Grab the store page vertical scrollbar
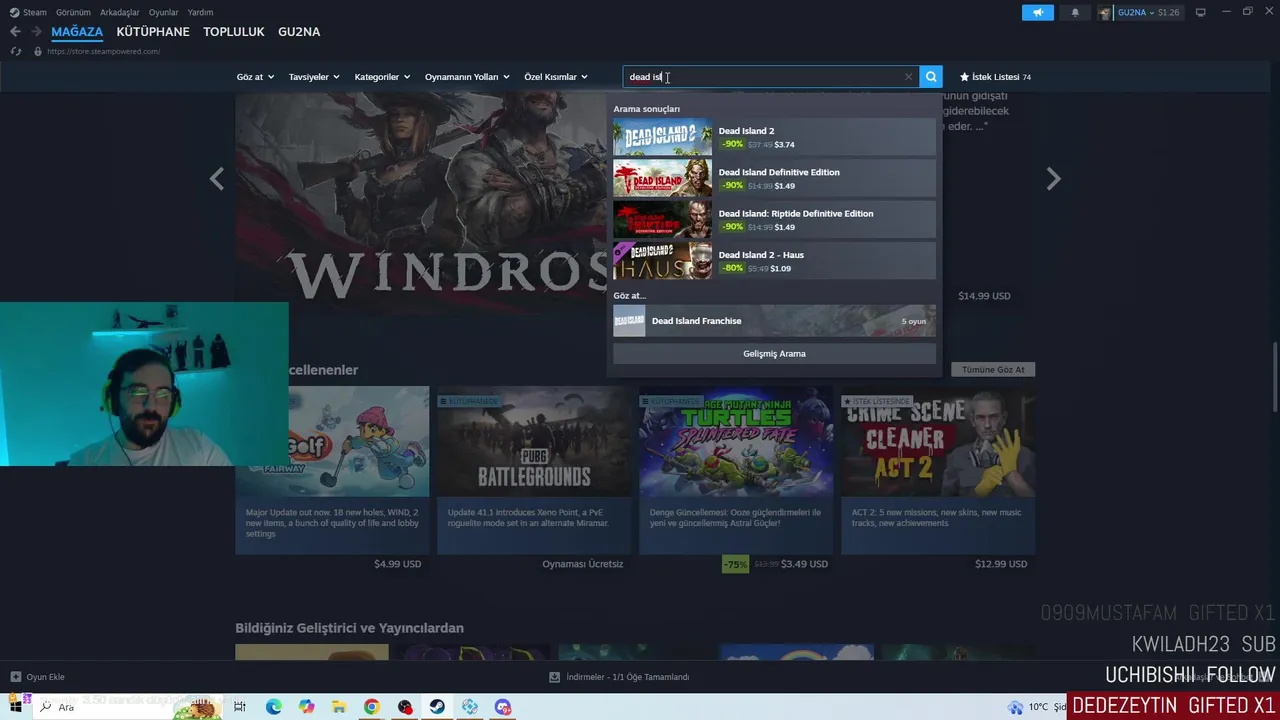 point(1274,375)
